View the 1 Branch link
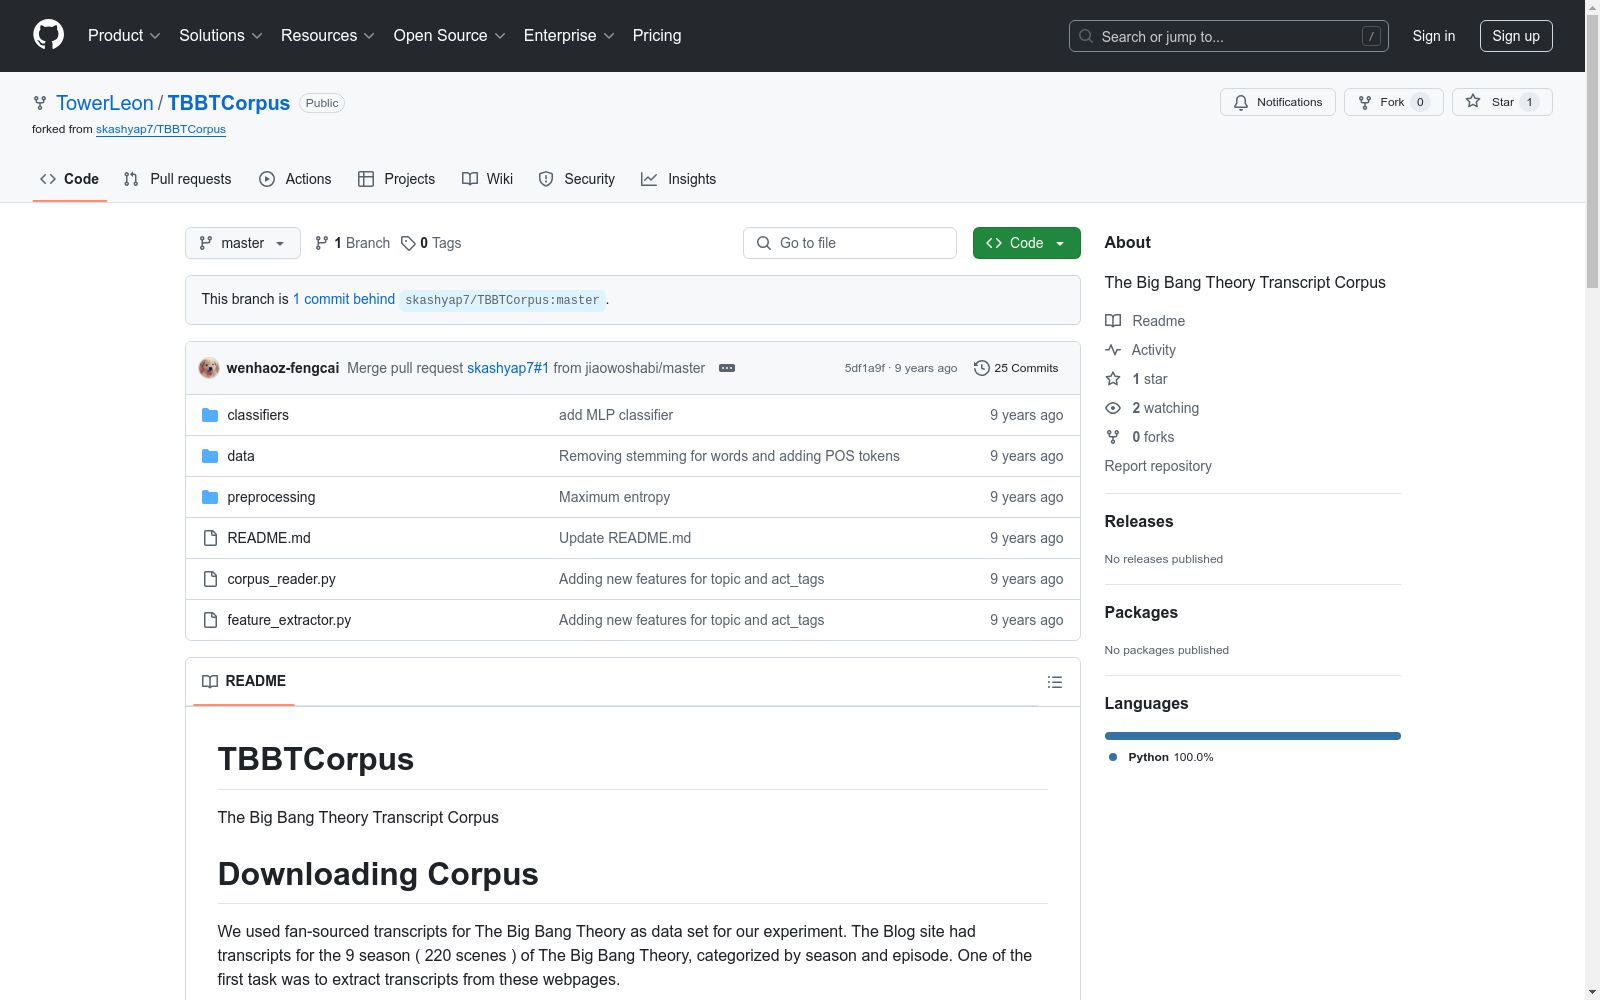The height and width of the screenshot is (1000, 1600). point(352,243)
